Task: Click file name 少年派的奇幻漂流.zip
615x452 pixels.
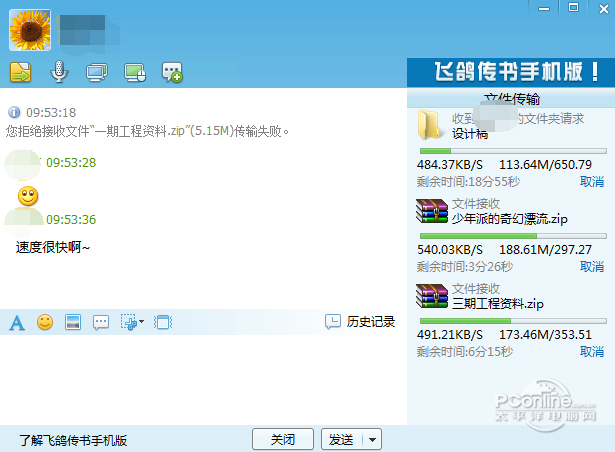Action: [509, 219]
